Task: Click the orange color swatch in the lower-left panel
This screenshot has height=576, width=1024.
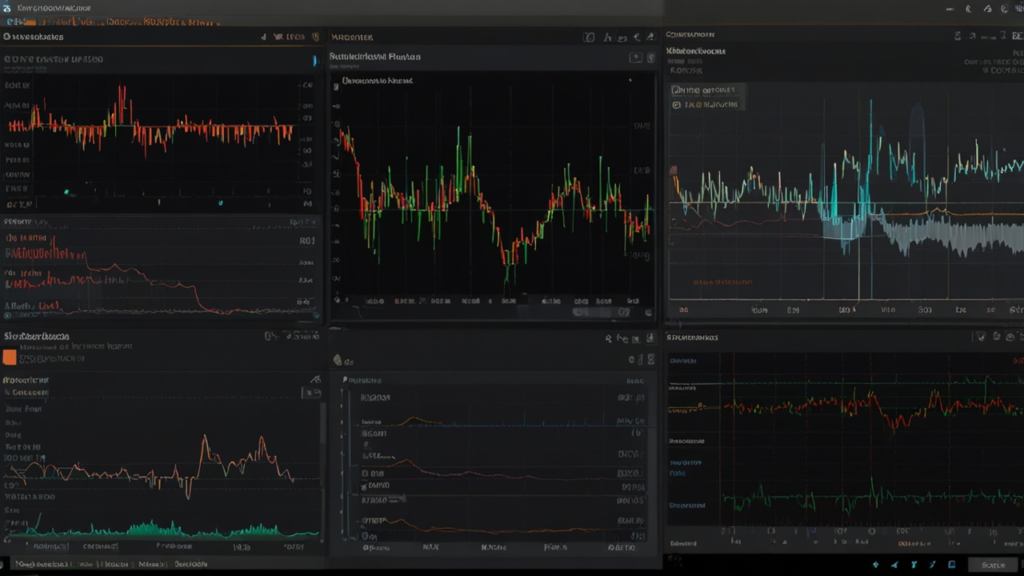Action: tap(9, 357)
